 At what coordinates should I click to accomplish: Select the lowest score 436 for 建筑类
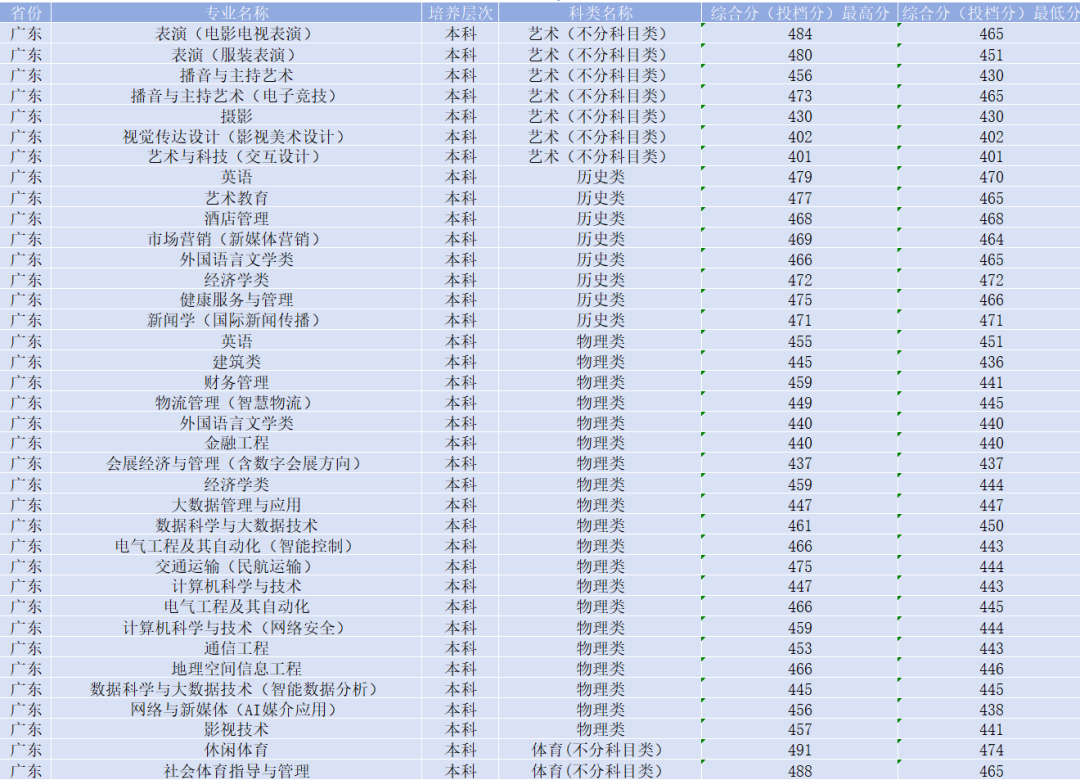point(990,362)
